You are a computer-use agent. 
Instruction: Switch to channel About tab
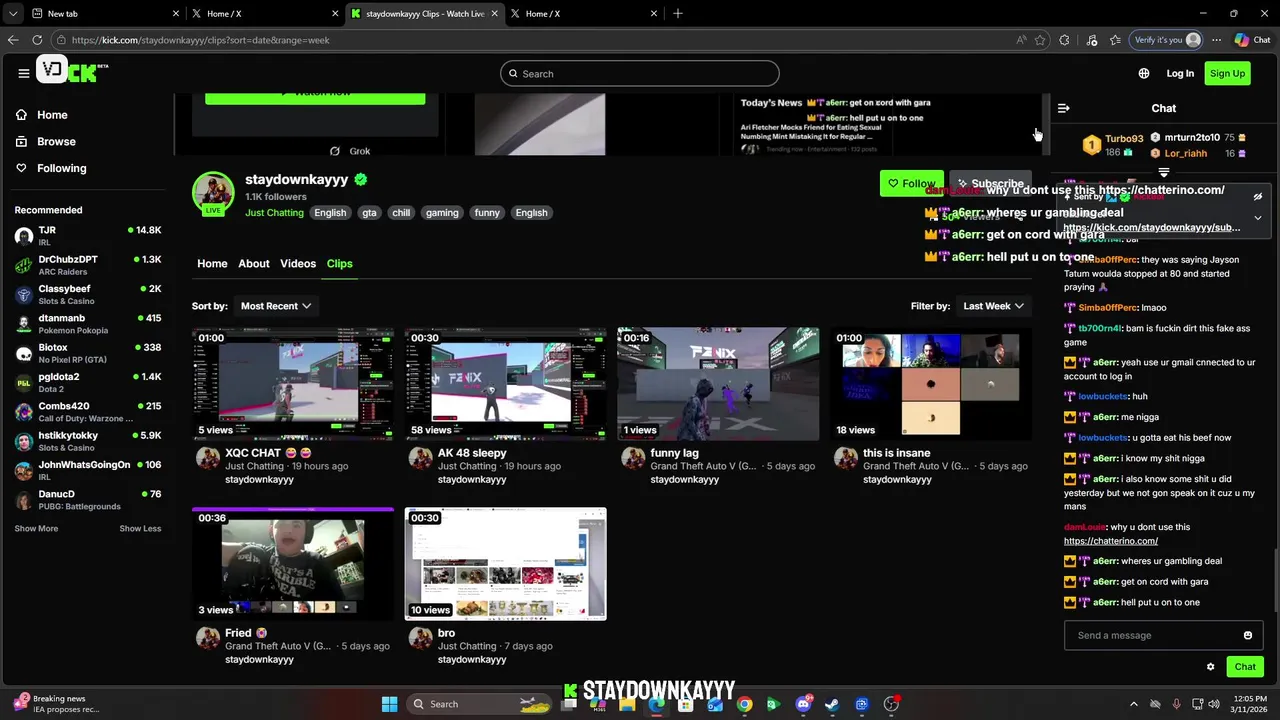[254, 263]
